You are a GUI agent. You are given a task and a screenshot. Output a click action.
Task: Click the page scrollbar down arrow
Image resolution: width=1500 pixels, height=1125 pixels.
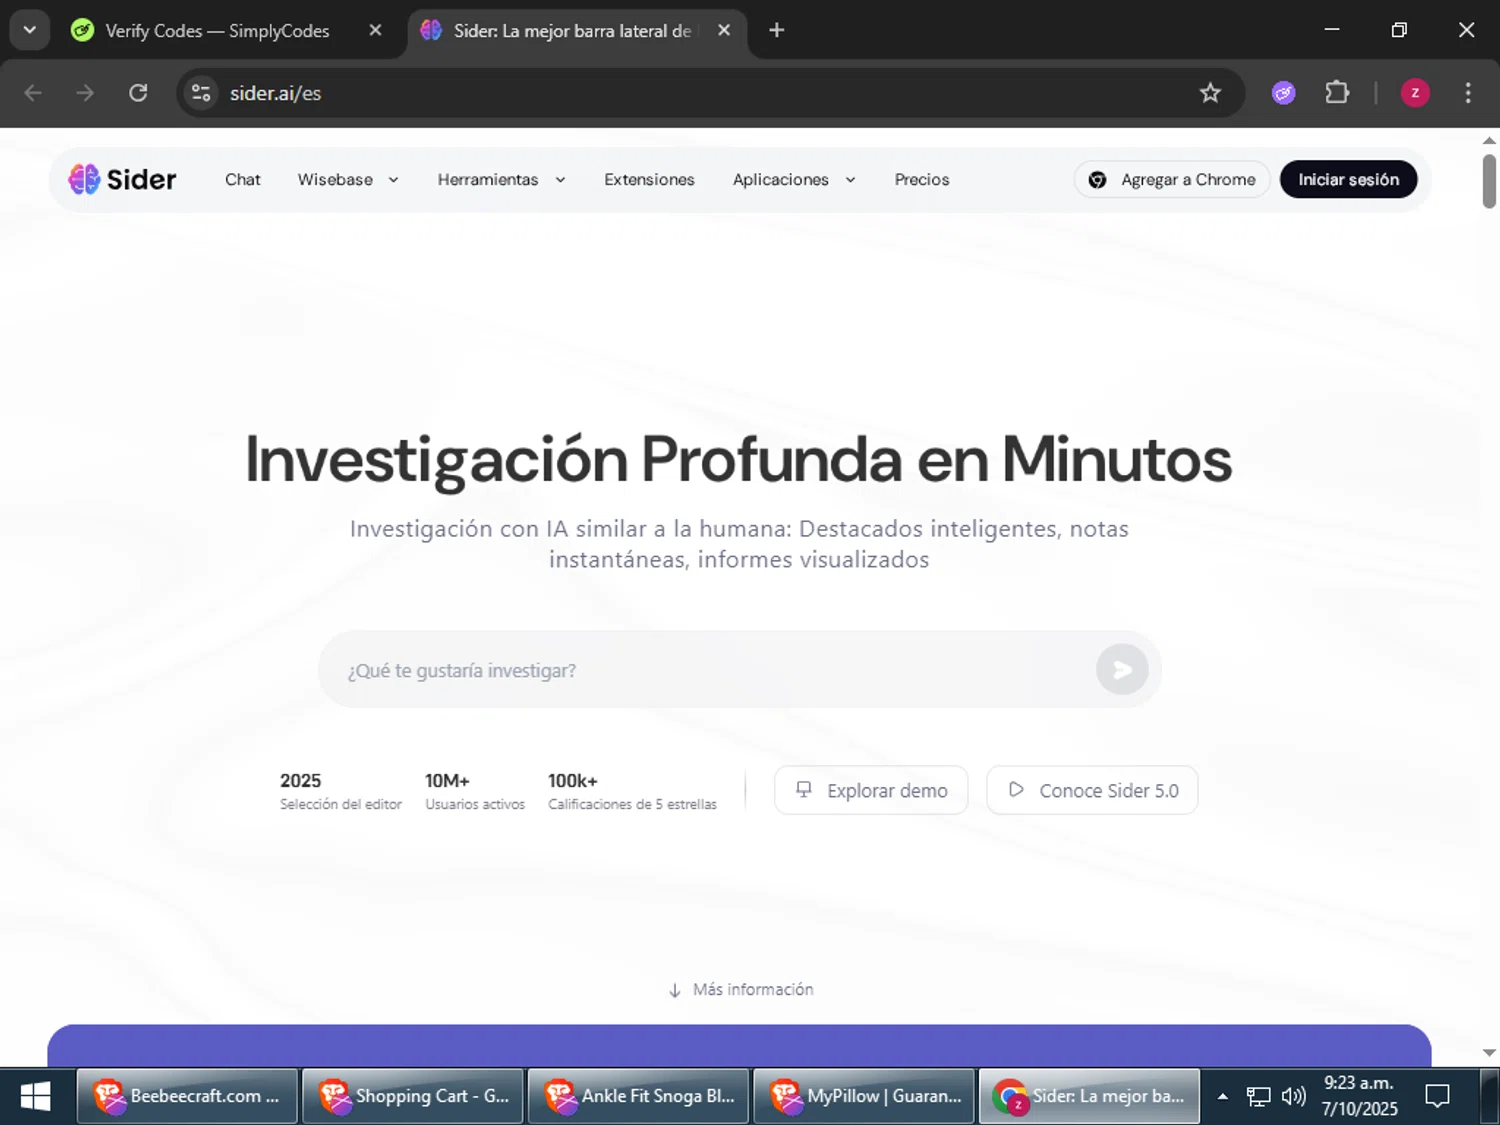click(1489, 1053)
